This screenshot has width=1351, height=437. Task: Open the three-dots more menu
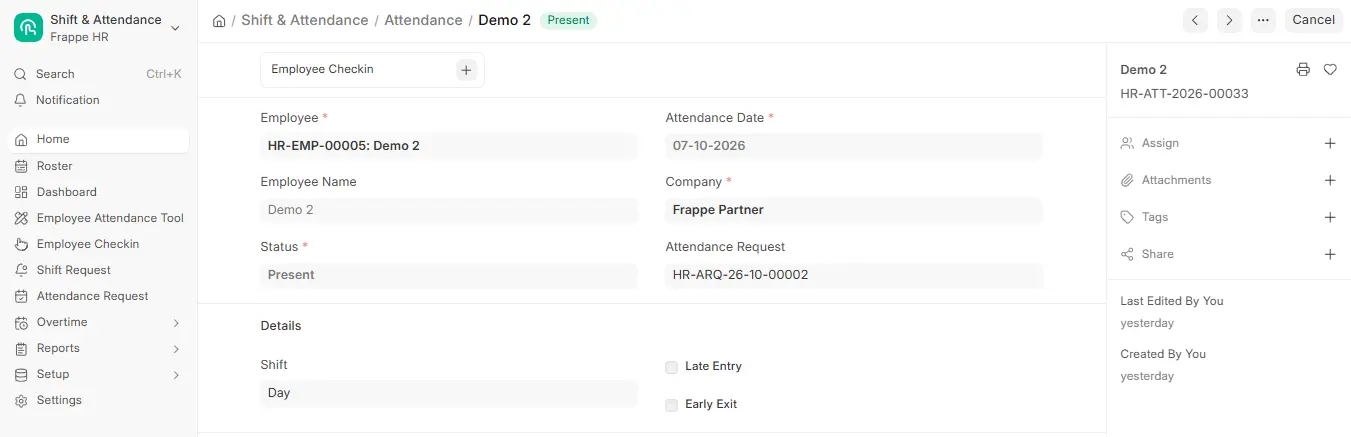click(1263, 20)
